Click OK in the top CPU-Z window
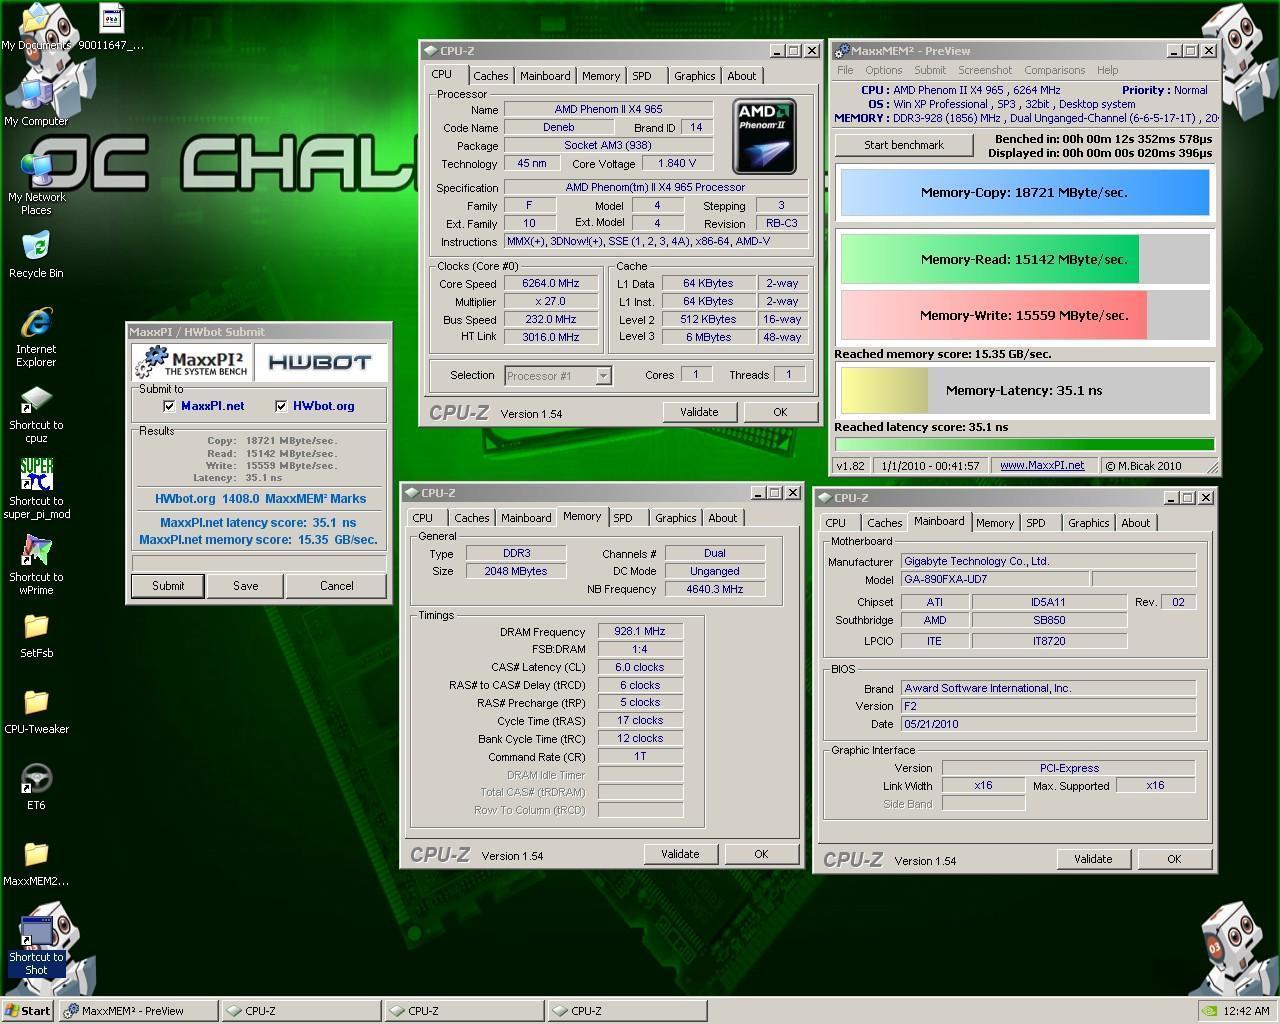 (780, 412)
